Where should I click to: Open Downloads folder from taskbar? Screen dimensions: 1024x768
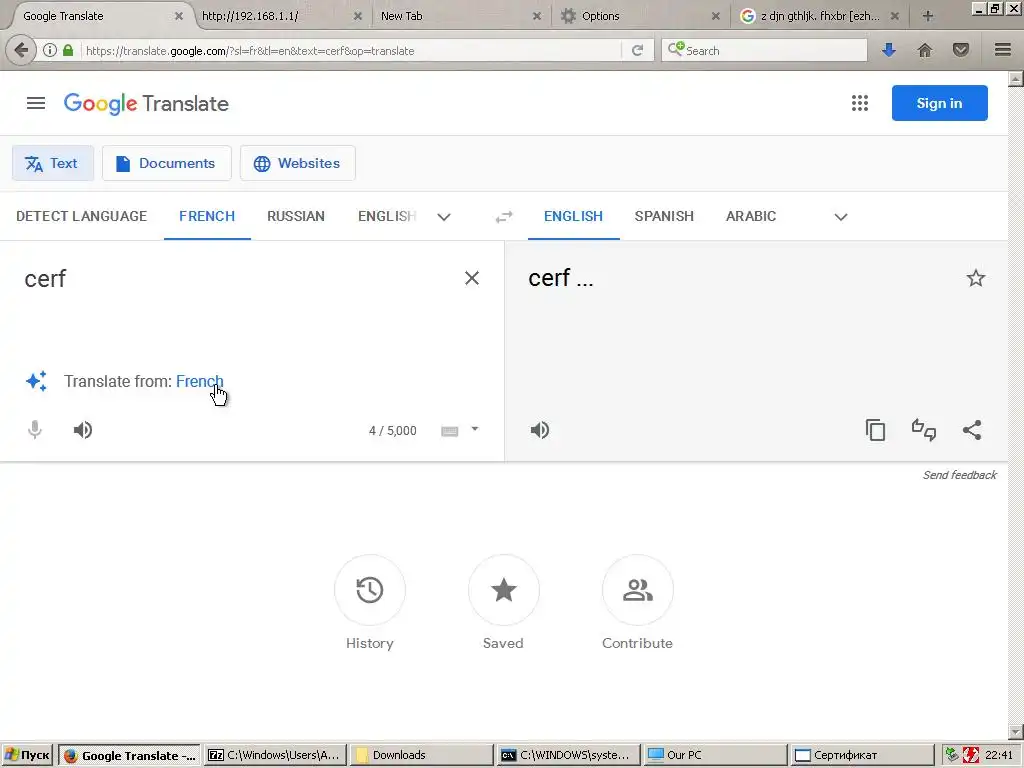[x=421, y=756]
